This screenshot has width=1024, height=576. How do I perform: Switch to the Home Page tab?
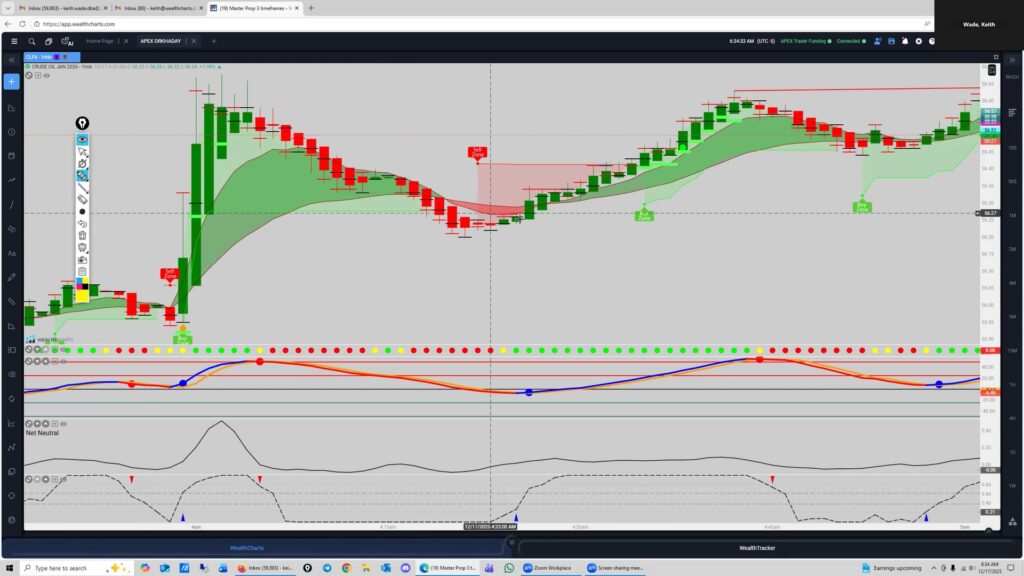pyautogui.click(x=99, y=41)
